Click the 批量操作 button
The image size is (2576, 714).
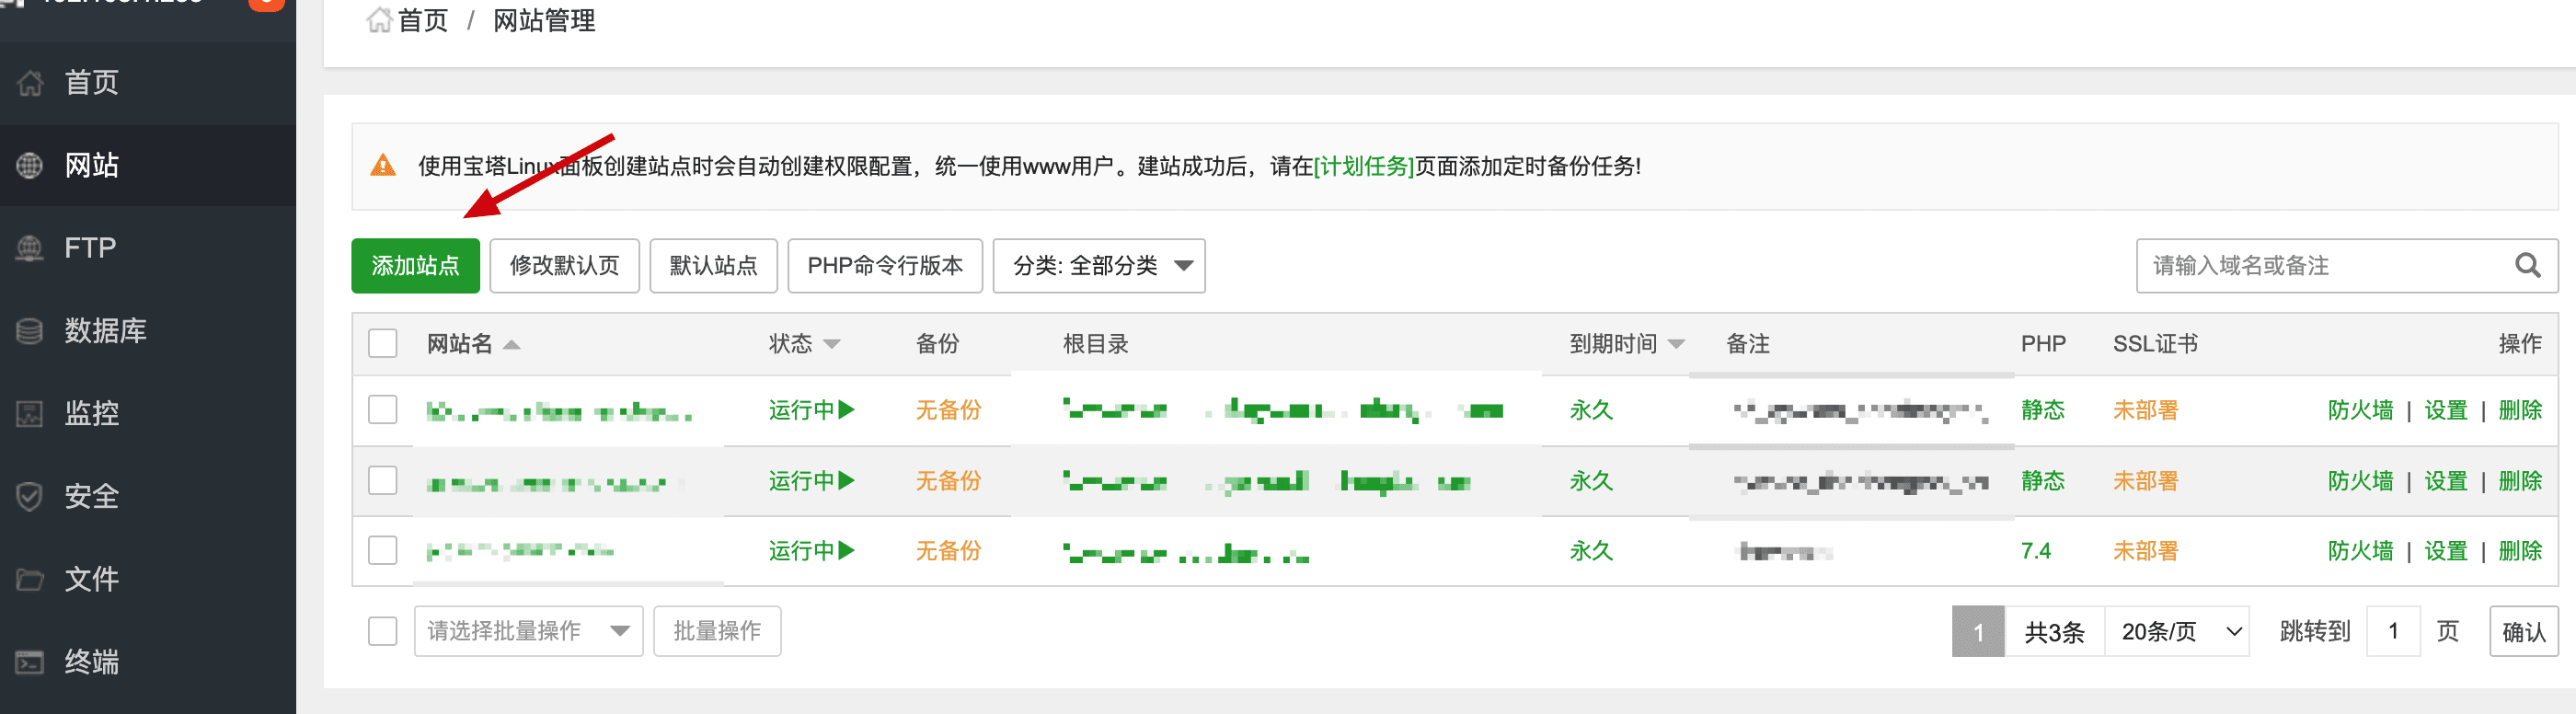point(717,632)
